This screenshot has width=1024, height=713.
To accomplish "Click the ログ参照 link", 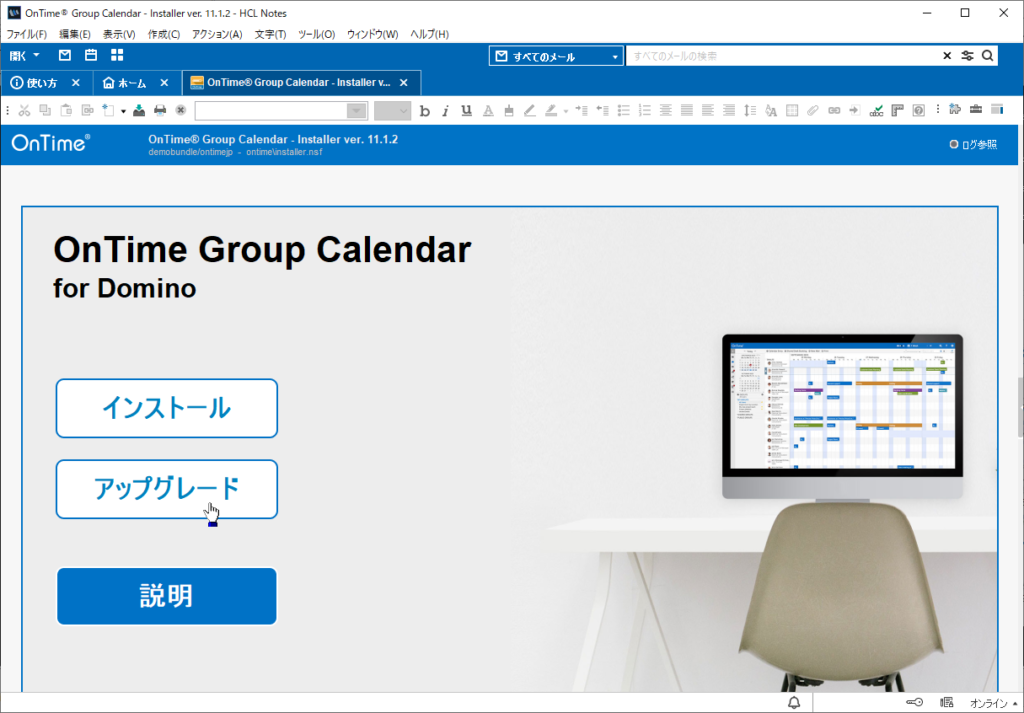I will pos(973,145).
